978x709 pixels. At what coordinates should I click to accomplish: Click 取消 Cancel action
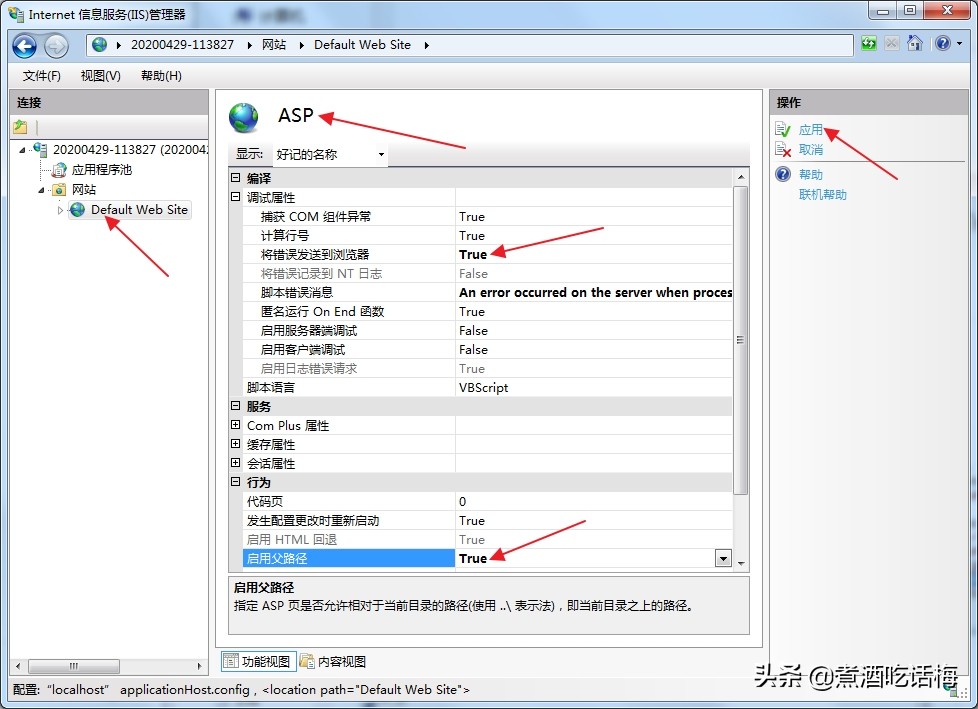(x=811, y=150)
